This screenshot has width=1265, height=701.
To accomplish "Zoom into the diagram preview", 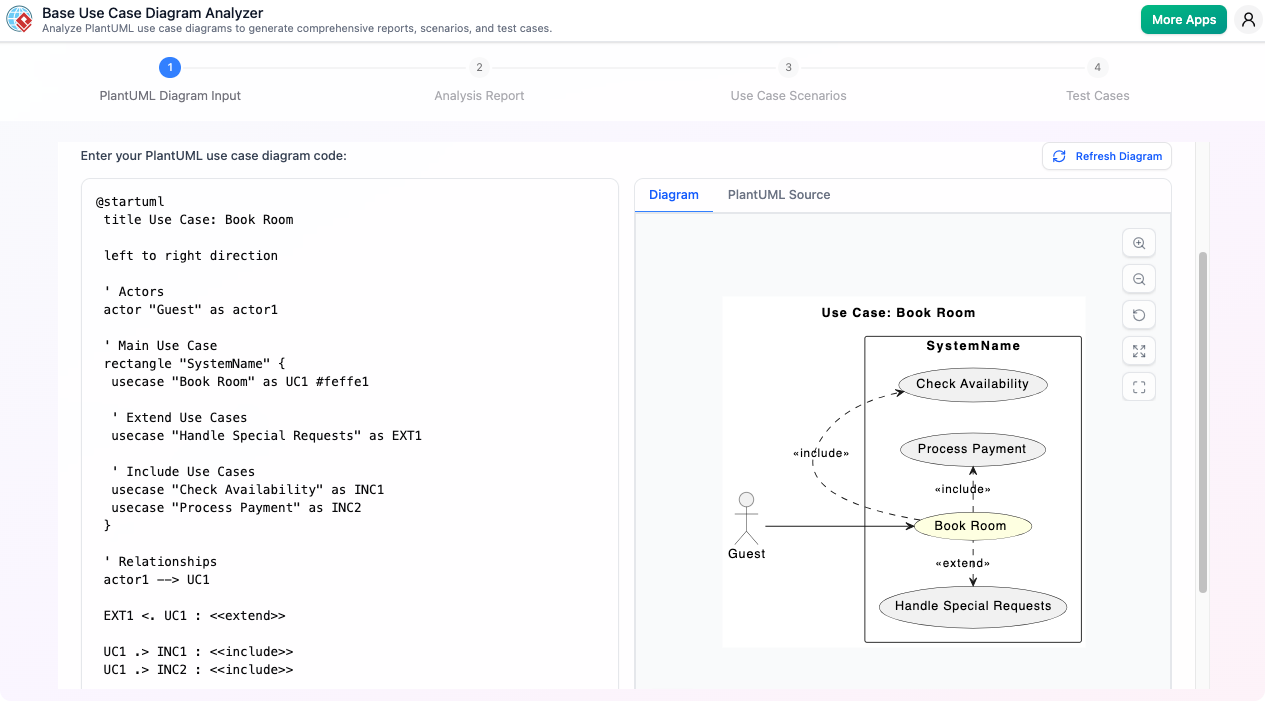I will click(x=1139, y=242).
